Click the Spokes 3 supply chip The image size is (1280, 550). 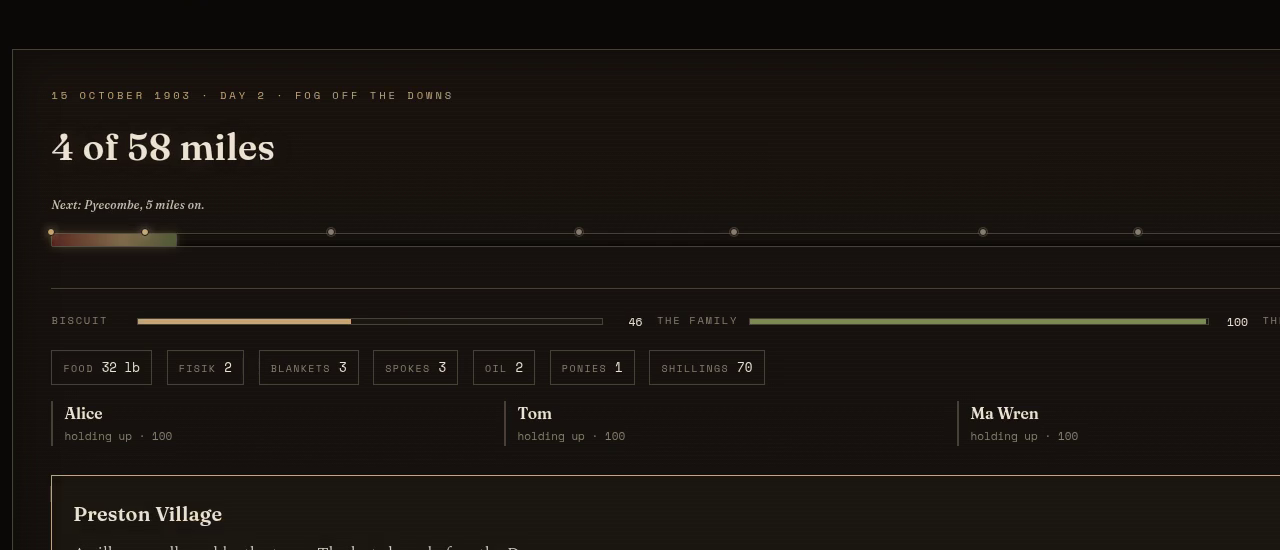pyautogui.click(x=416, y=368)
